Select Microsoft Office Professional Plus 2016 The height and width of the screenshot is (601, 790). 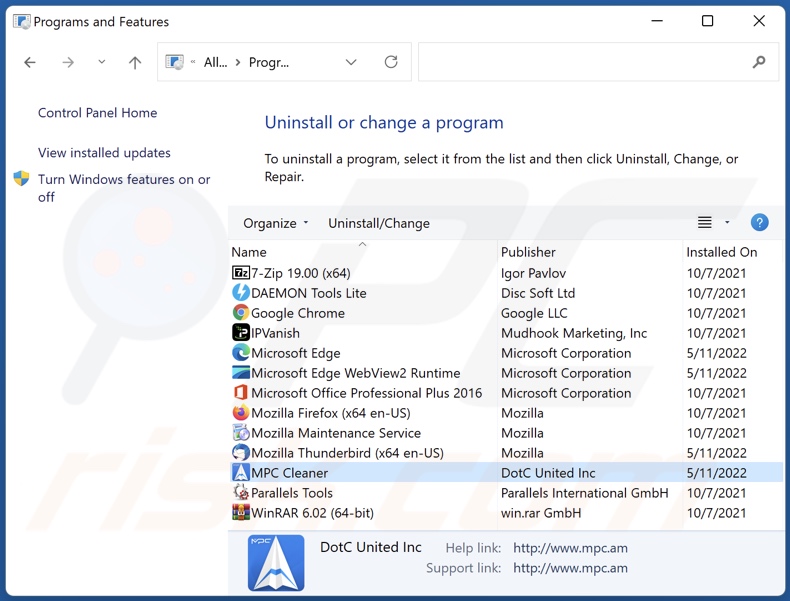506,392
